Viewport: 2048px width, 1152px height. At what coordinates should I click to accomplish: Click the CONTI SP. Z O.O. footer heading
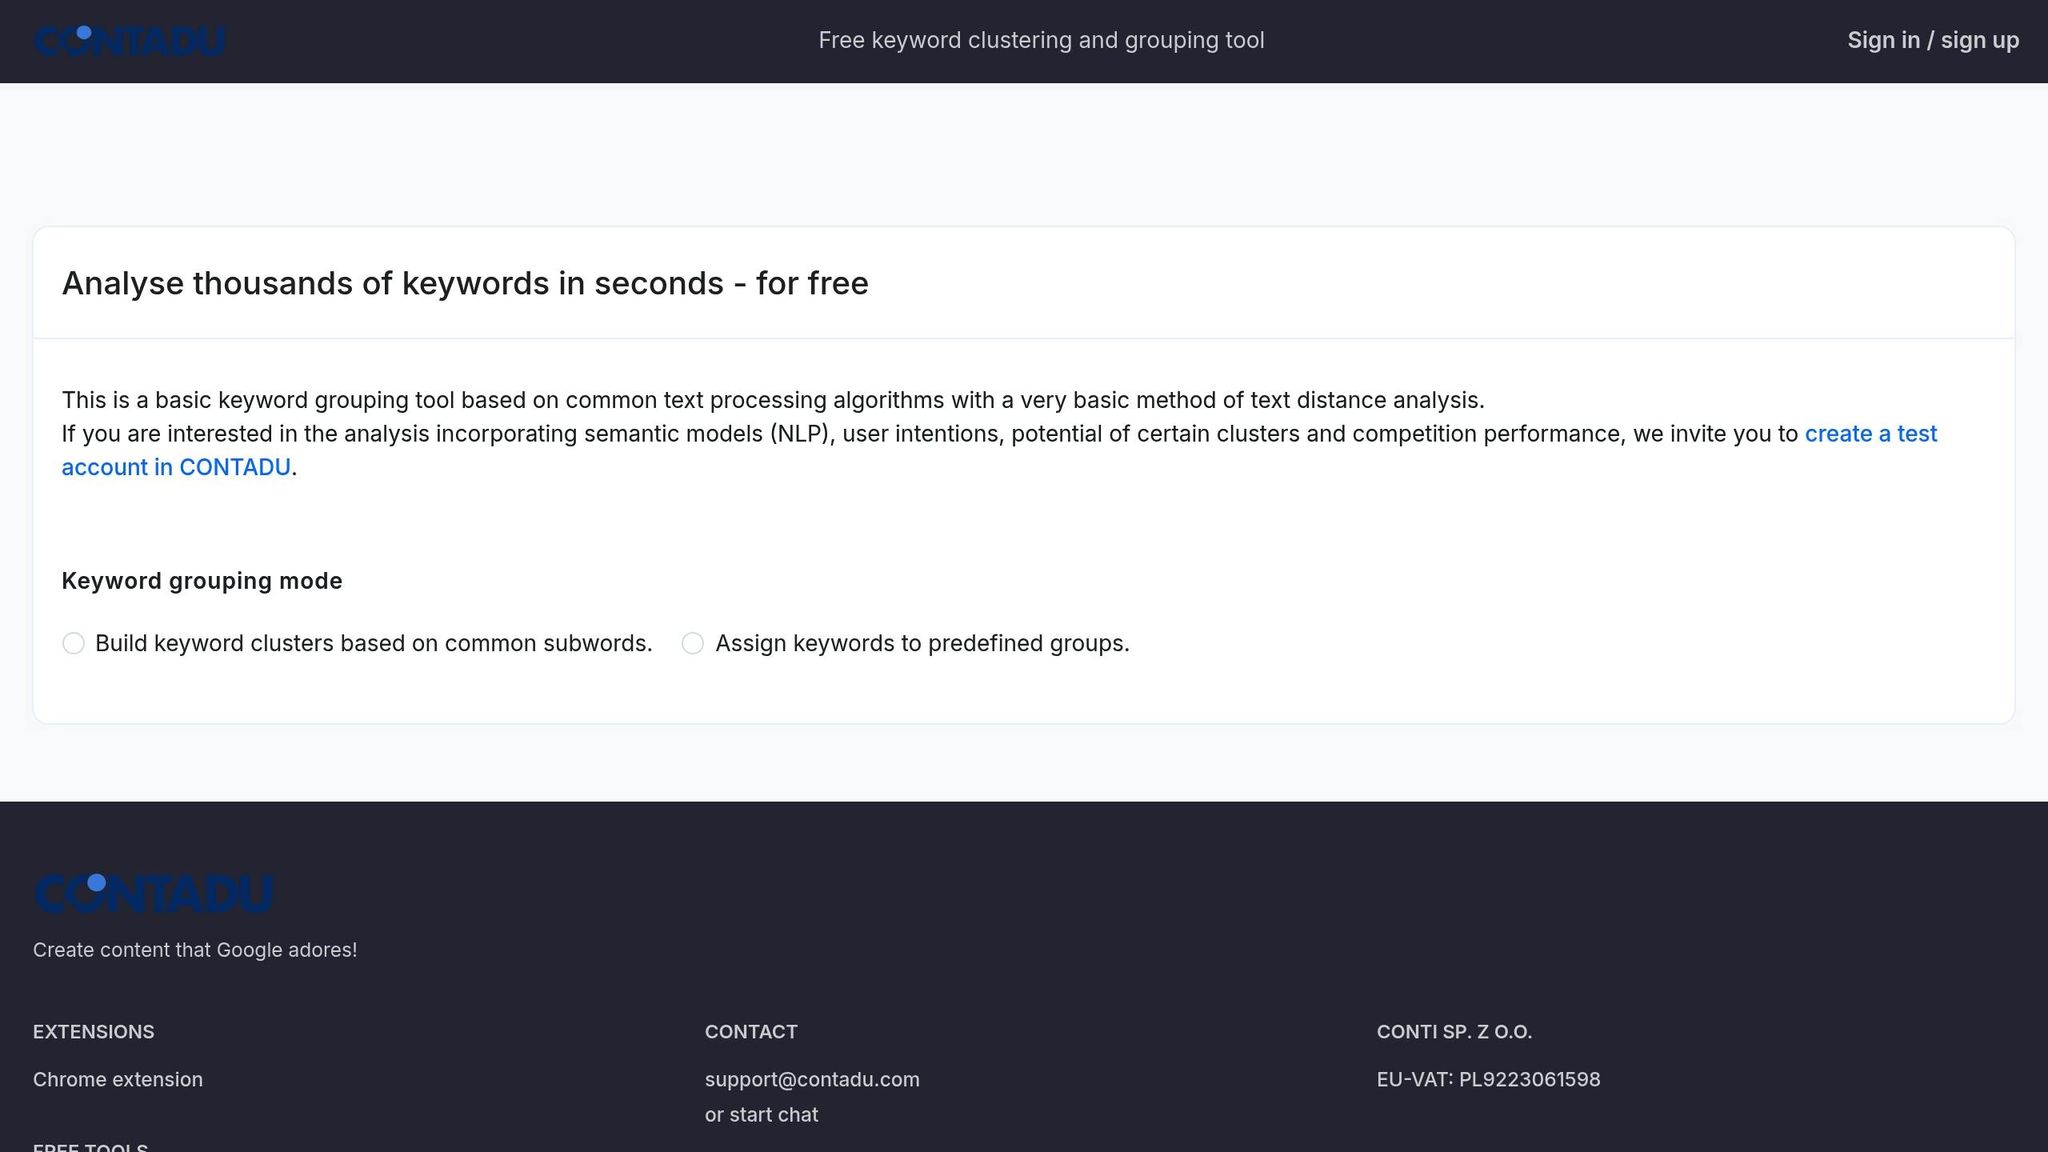click(1454, 1032)
